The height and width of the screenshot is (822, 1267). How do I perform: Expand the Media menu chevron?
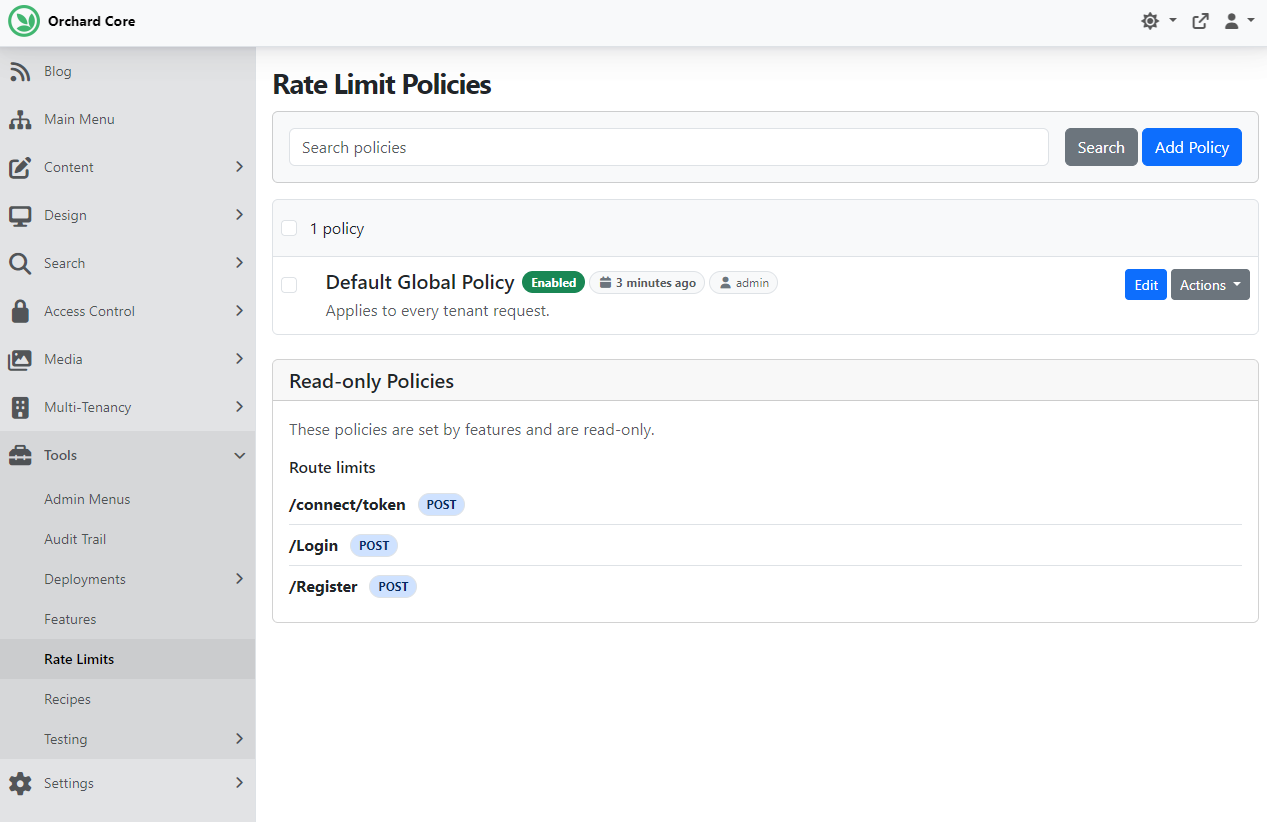[239, 359]
